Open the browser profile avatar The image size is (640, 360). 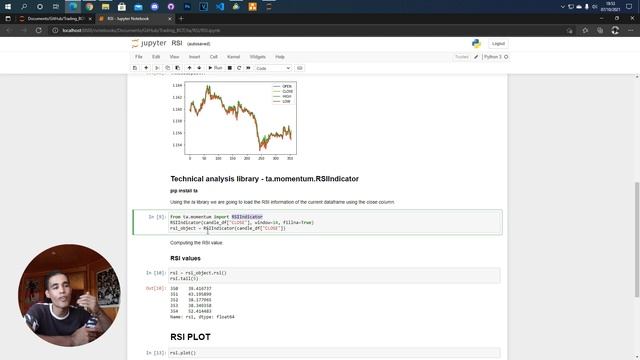coord(615,30)
